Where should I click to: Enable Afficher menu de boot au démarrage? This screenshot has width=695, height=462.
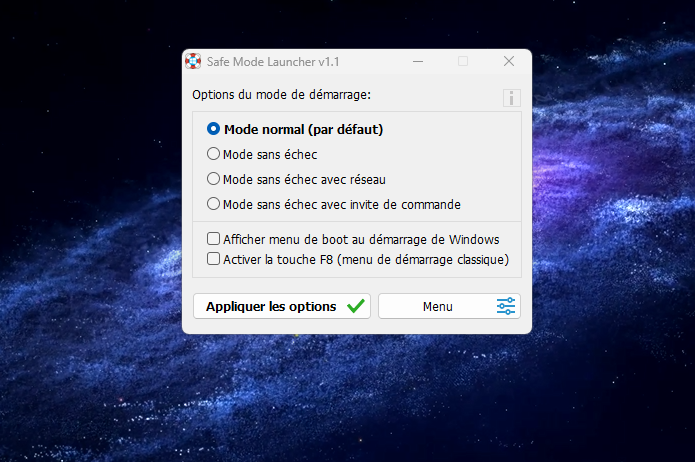pos(214,239)
